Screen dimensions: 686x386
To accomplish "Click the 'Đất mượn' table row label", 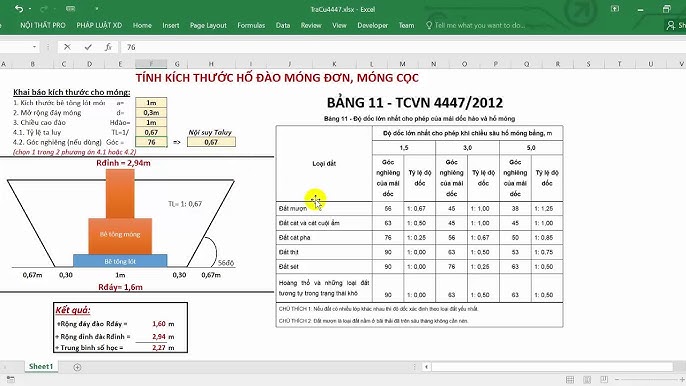I will point(293,209).
